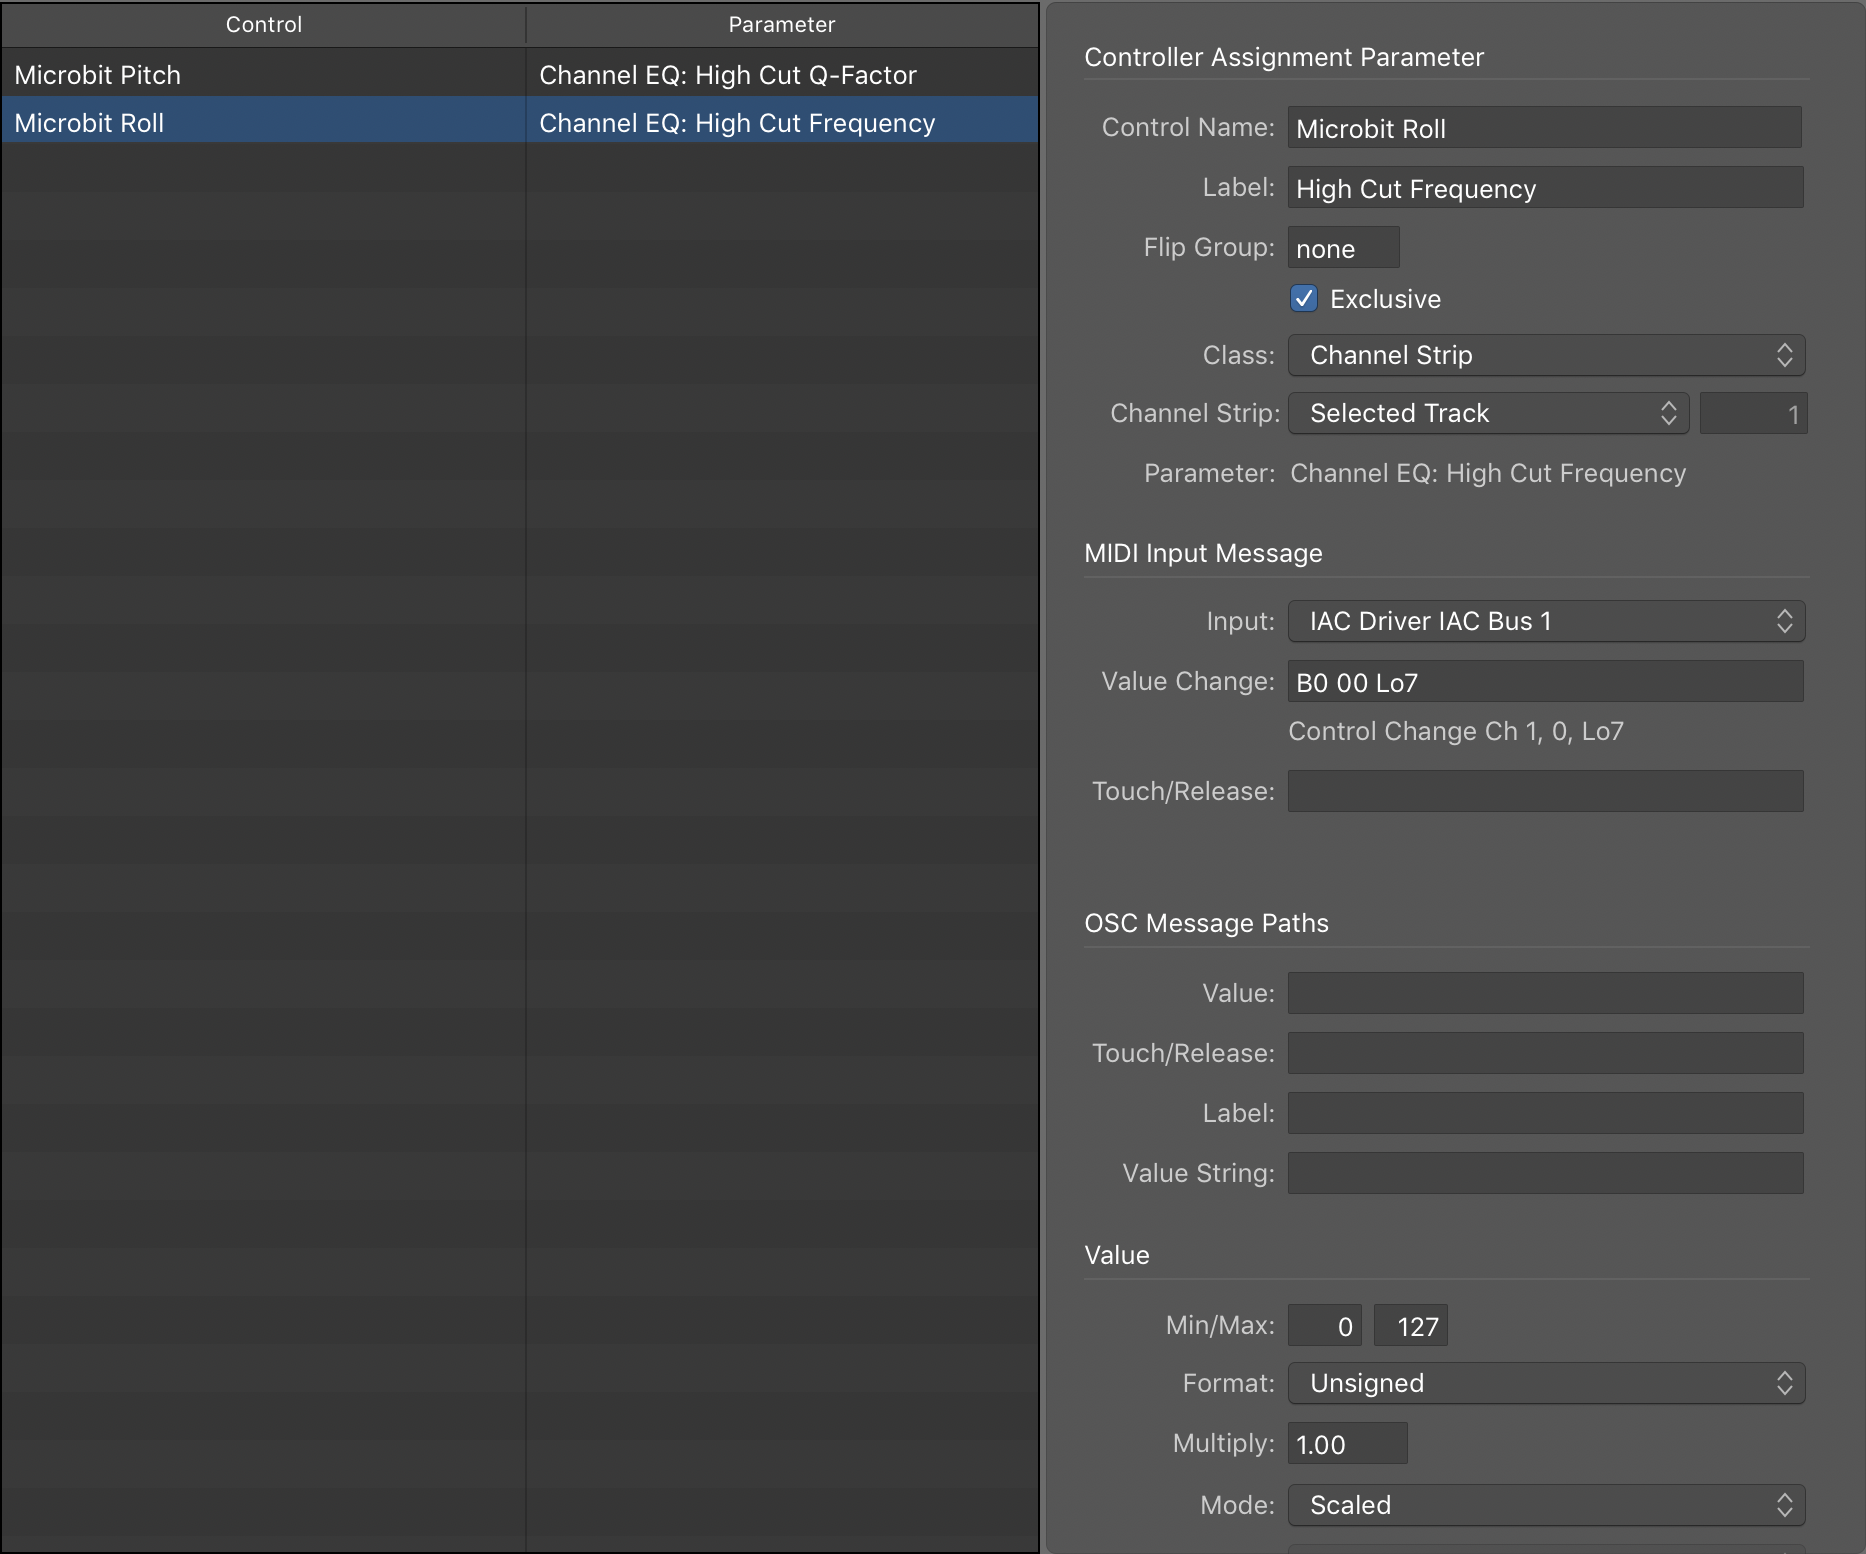
Task: Edit the Max value field showing 127
Action: pyautogui.click(x=1411, y=1325)
